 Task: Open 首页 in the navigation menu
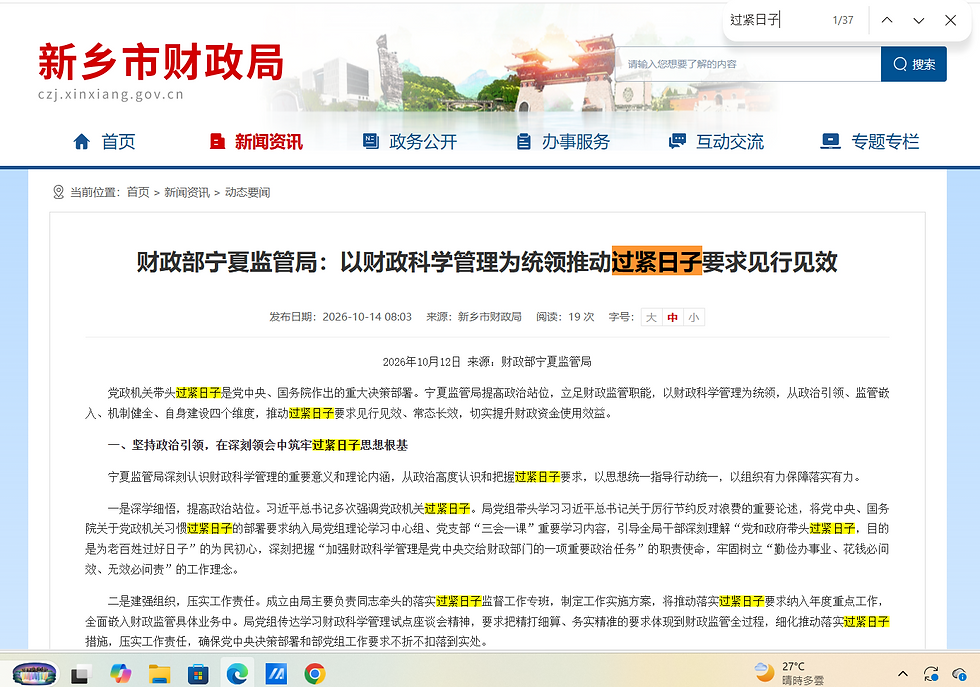(118, 141)
